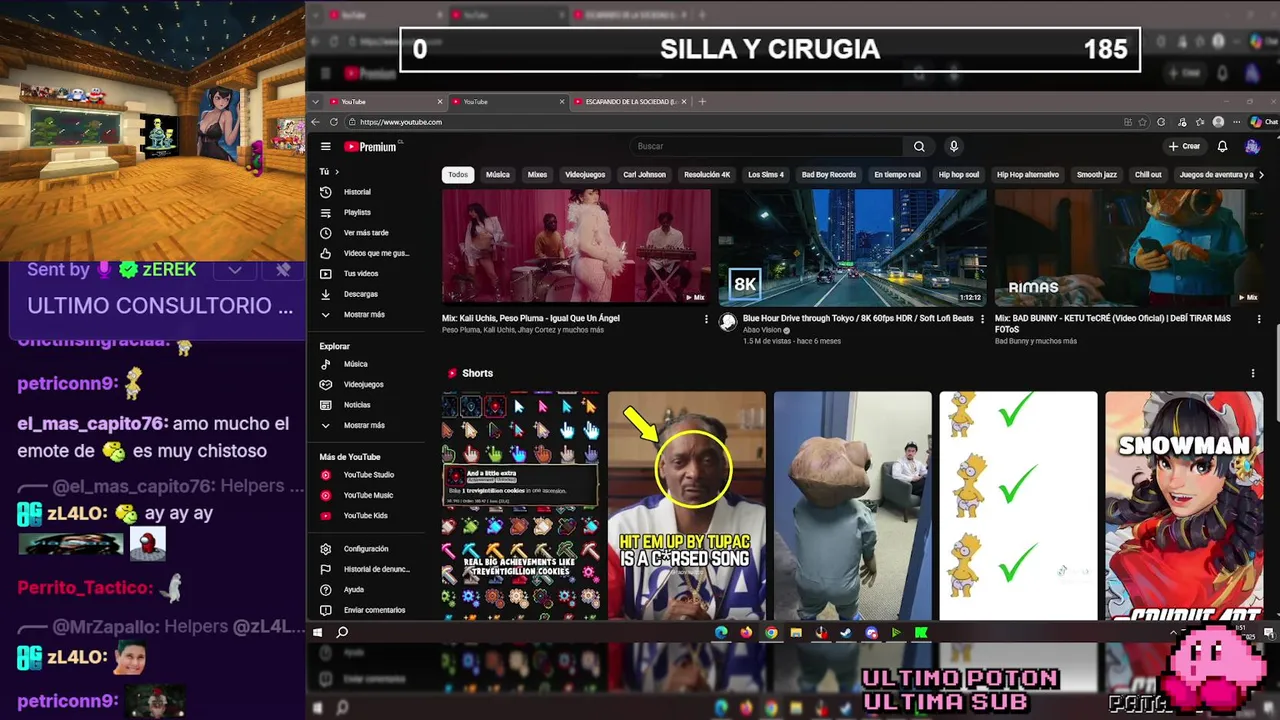
Task: Click the Windows Start button
Action: [x=317, y=632]
